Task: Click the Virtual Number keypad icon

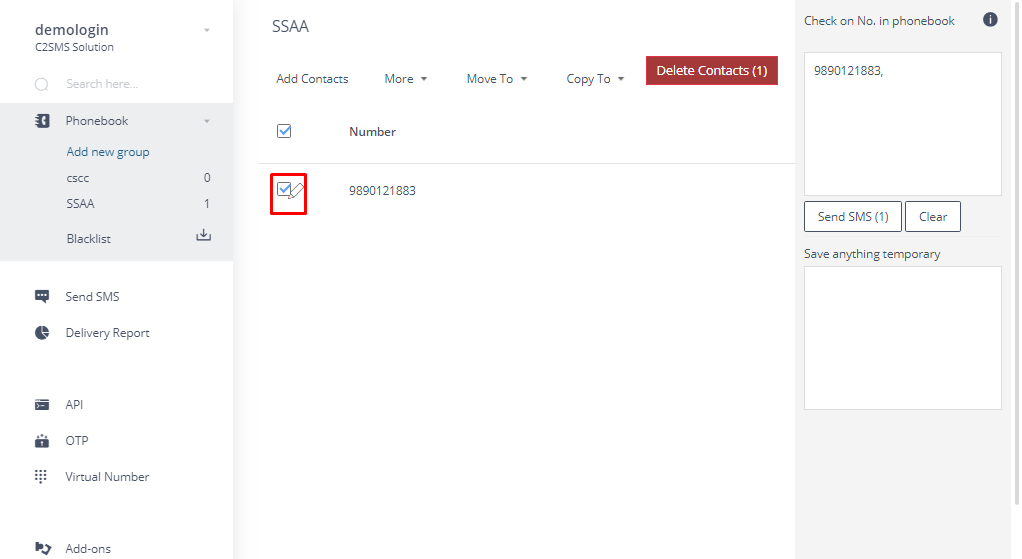Action: click(40, 477)
